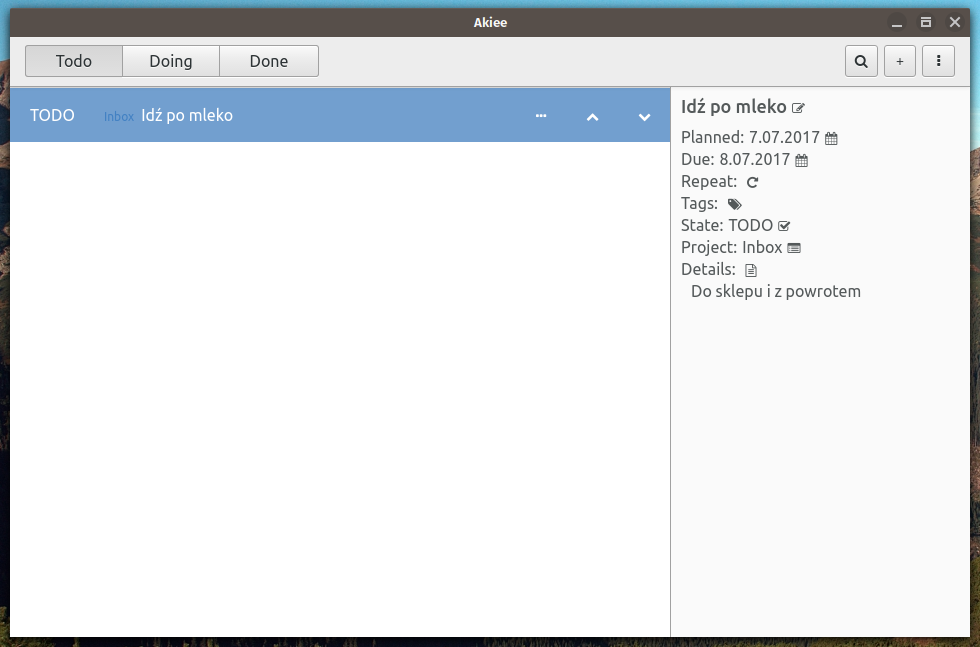Open the search tool

coord(861,61)
